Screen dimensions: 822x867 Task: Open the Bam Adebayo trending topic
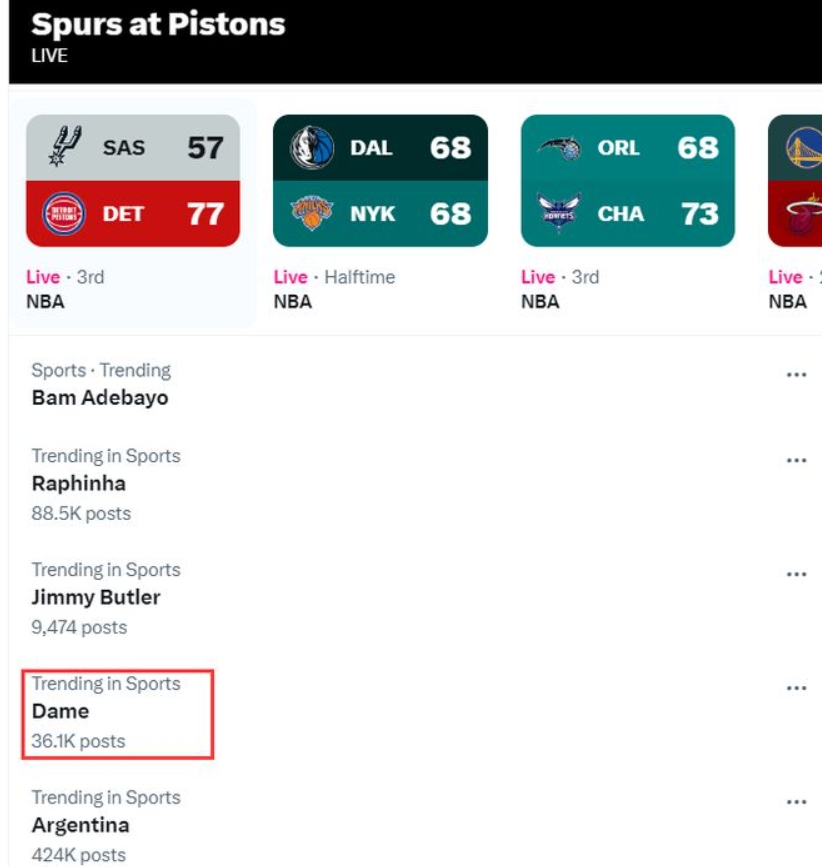point(100,398)
